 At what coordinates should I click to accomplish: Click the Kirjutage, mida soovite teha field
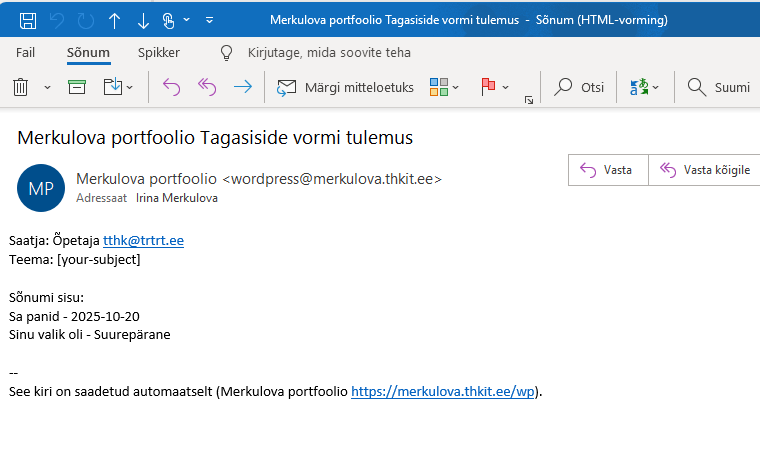tap(328, 52)
